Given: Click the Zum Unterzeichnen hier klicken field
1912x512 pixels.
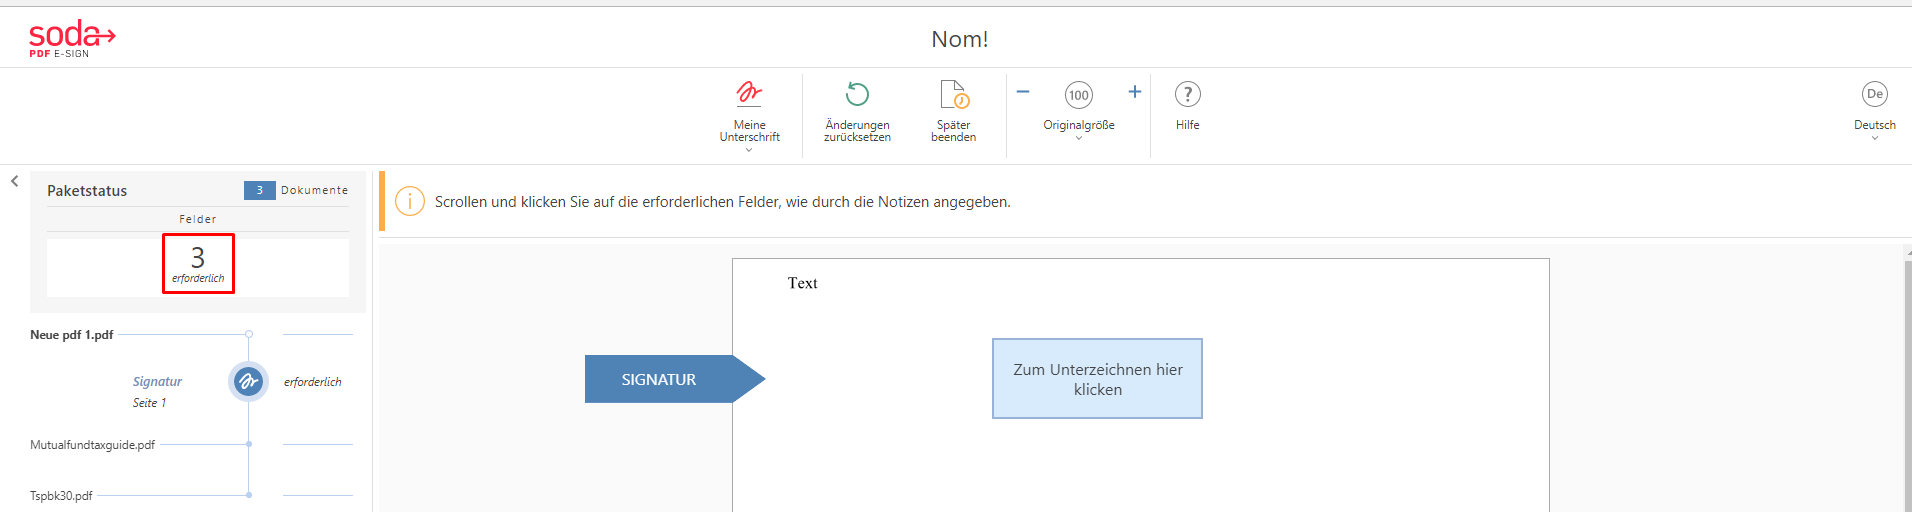Looking at the screenshot, I should (1097, 379).
